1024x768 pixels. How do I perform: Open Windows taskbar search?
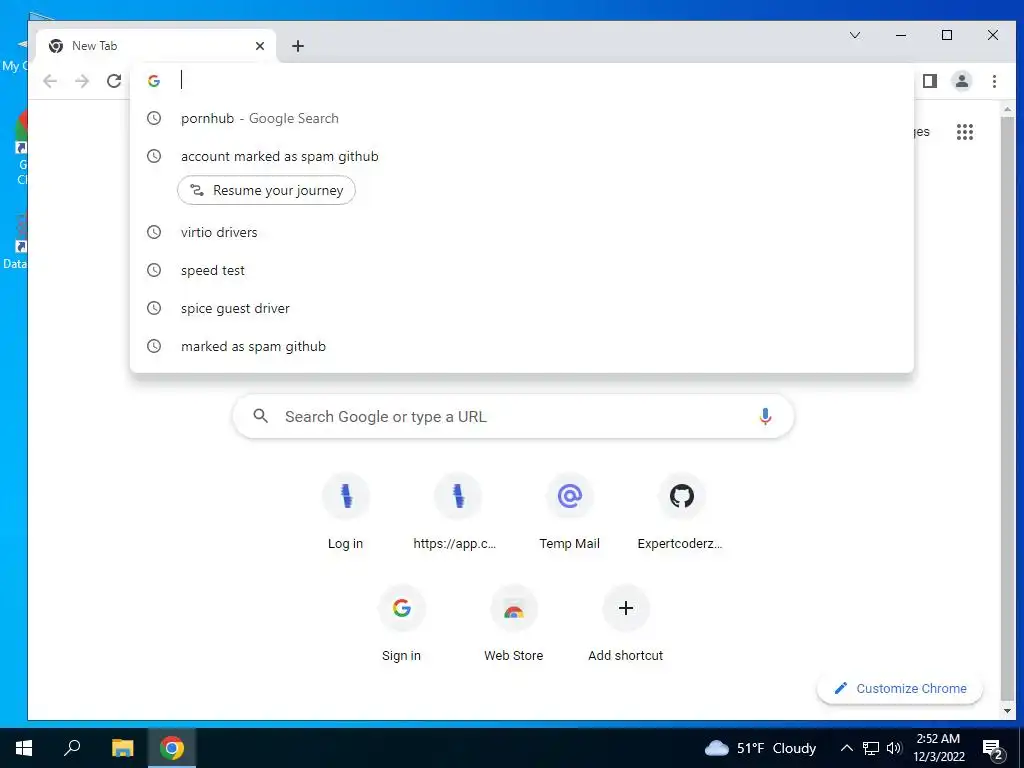pyautogui.click(x=72, y=748)
